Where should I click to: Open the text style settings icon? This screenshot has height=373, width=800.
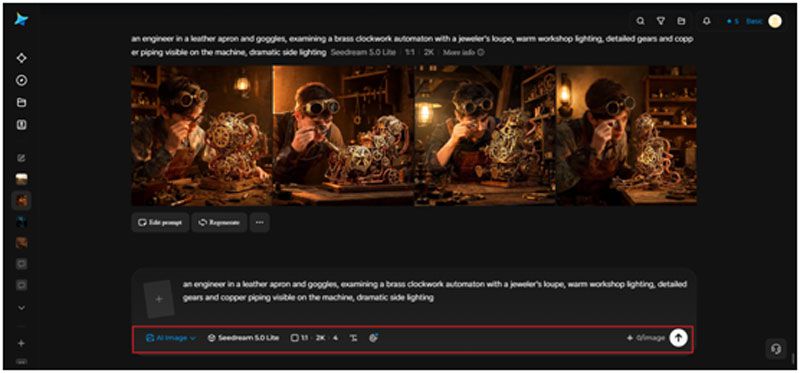pyautogui.click(x=354, y=338)
